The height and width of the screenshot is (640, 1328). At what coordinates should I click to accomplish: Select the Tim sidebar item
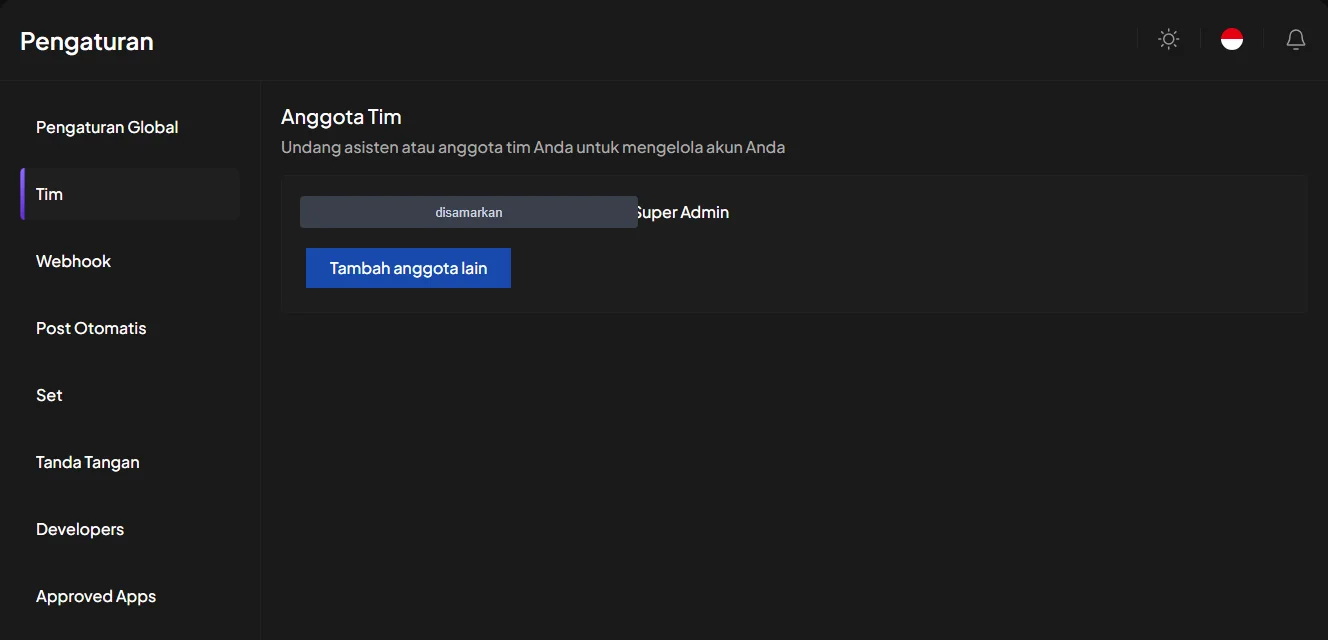[x=130, y=194]
